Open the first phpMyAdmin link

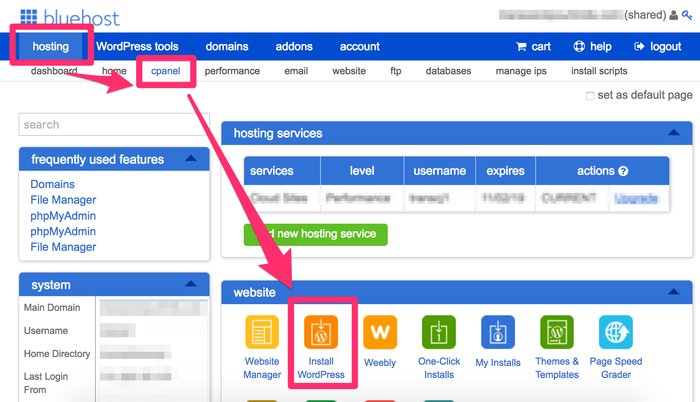pyautogui.click(x=63, y=216)
